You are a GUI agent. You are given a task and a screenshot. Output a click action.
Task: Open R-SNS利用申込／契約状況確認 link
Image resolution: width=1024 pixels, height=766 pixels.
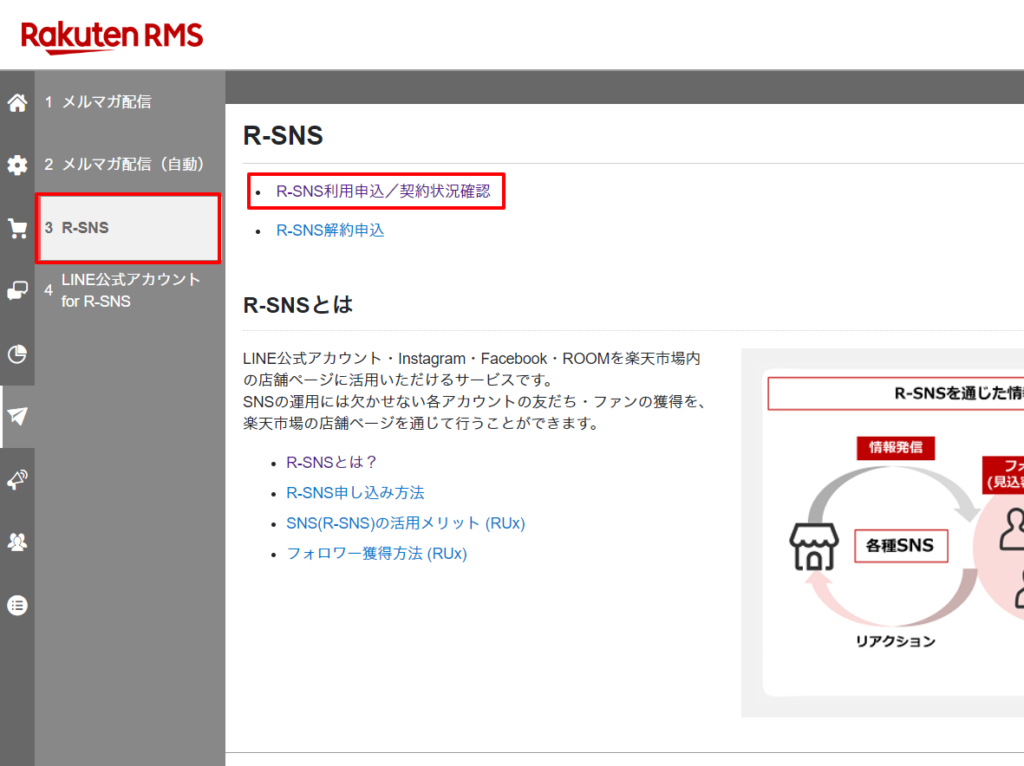[x=383, y=191]
